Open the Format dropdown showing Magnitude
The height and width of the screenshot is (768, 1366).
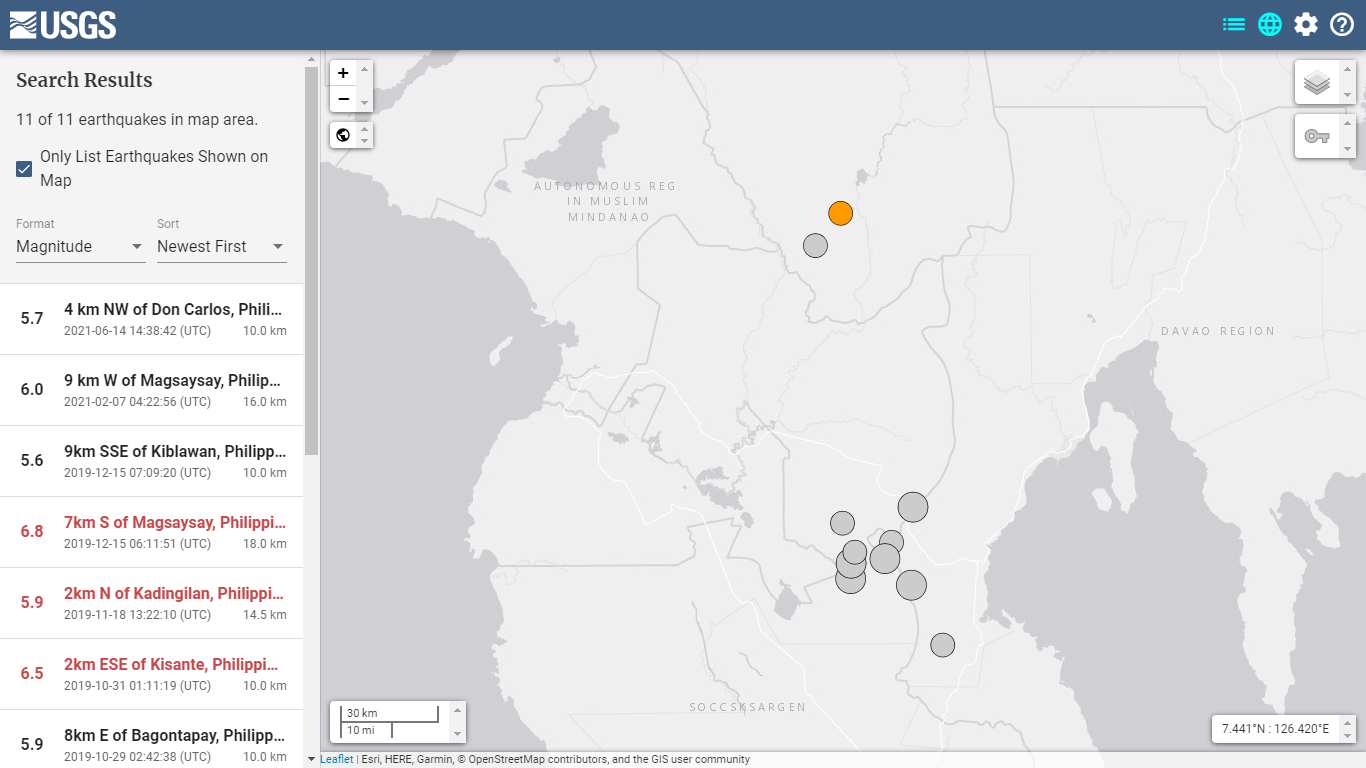(81, 247)
